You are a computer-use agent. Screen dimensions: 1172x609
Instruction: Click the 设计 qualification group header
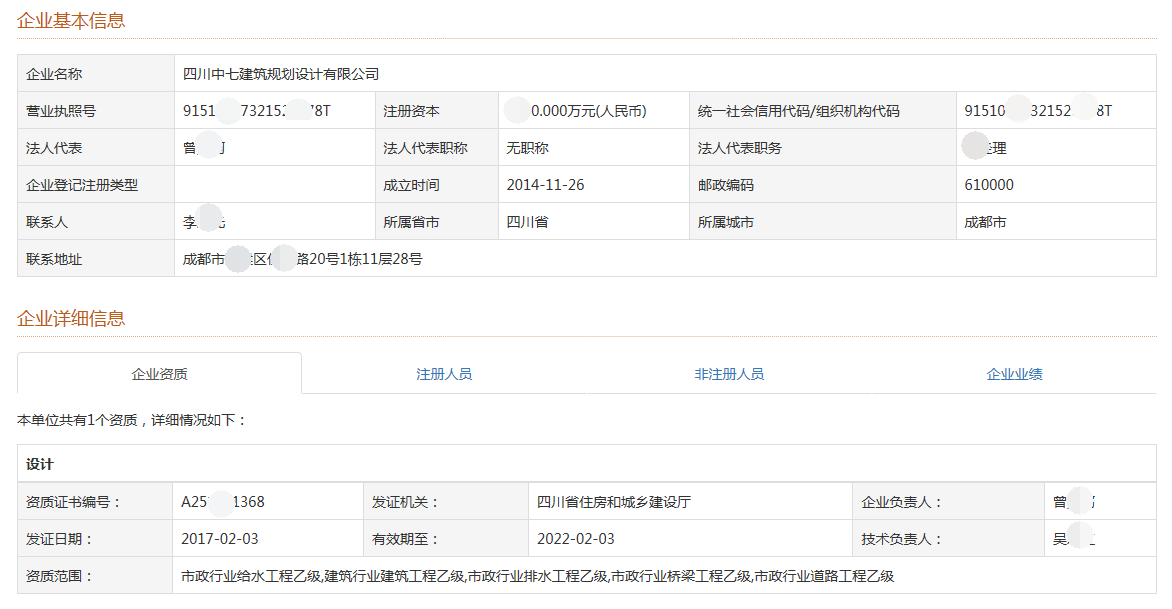pyautogui.click(x=40, y=464)
